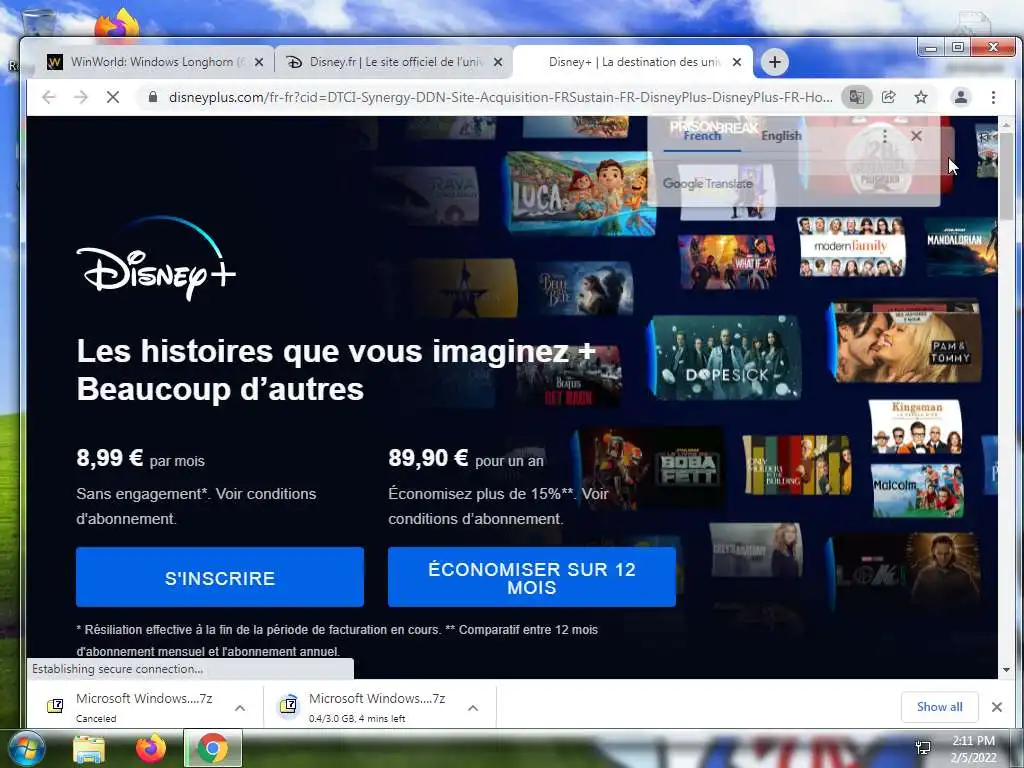The width and height of the screenshot is (1024, 768).
Task: Click the S'INSCRIRE button
Action: [x=219, y=577]
